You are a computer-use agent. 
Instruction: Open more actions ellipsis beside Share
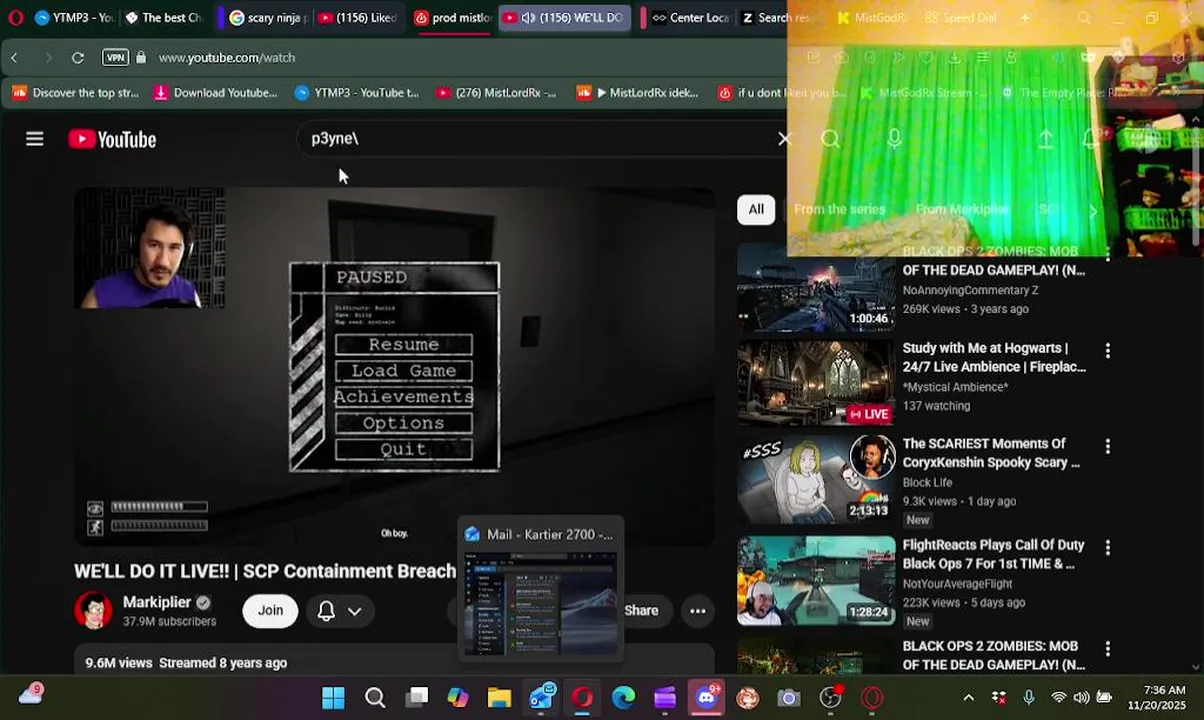(x=698, y=611)
